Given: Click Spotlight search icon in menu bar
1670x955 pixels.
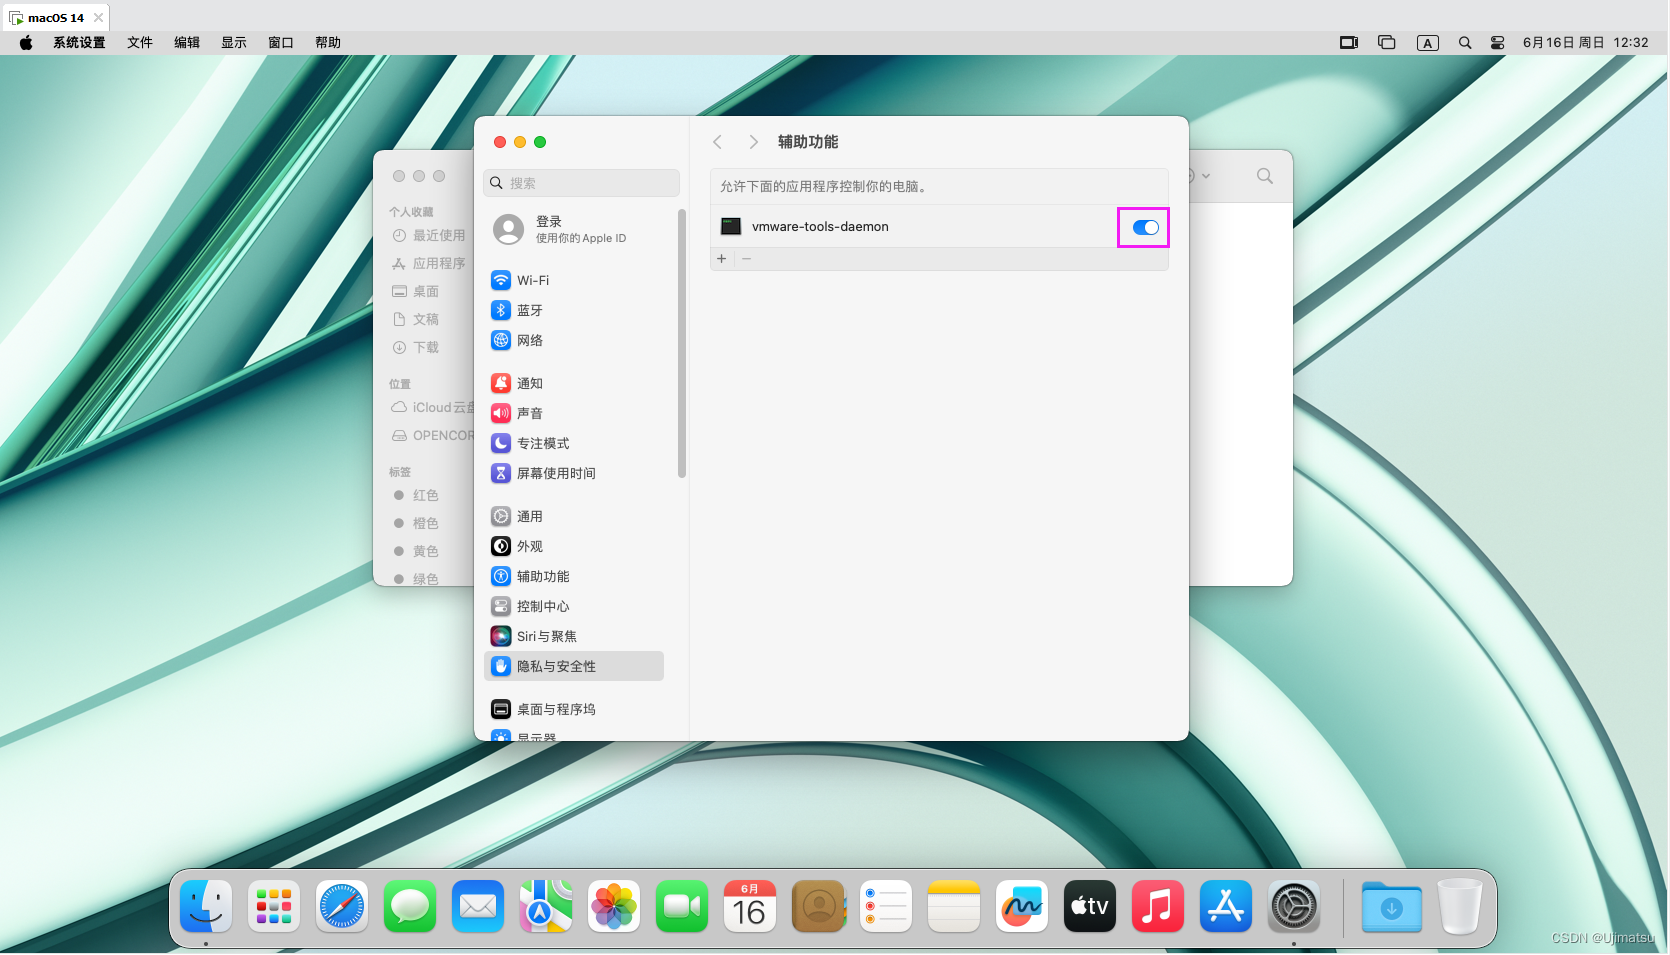Looking at the screenshot, I should pyautogui.click(x=1465, y=42).
